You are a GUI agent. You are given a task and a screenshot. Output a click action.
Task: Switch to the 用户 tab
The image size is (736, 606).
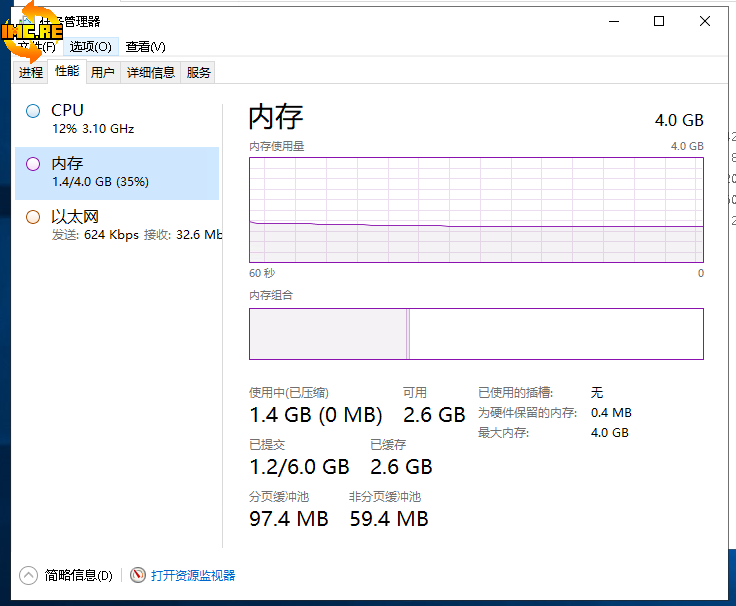102,72
